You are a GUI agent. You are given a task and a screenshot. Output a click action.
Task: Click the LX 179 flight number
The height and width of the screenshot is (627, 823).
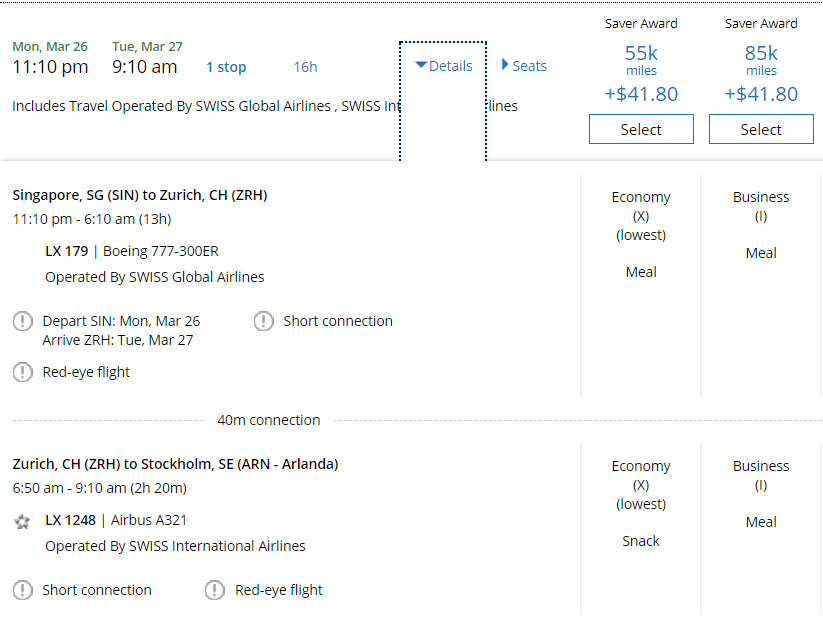click(67, 251)
